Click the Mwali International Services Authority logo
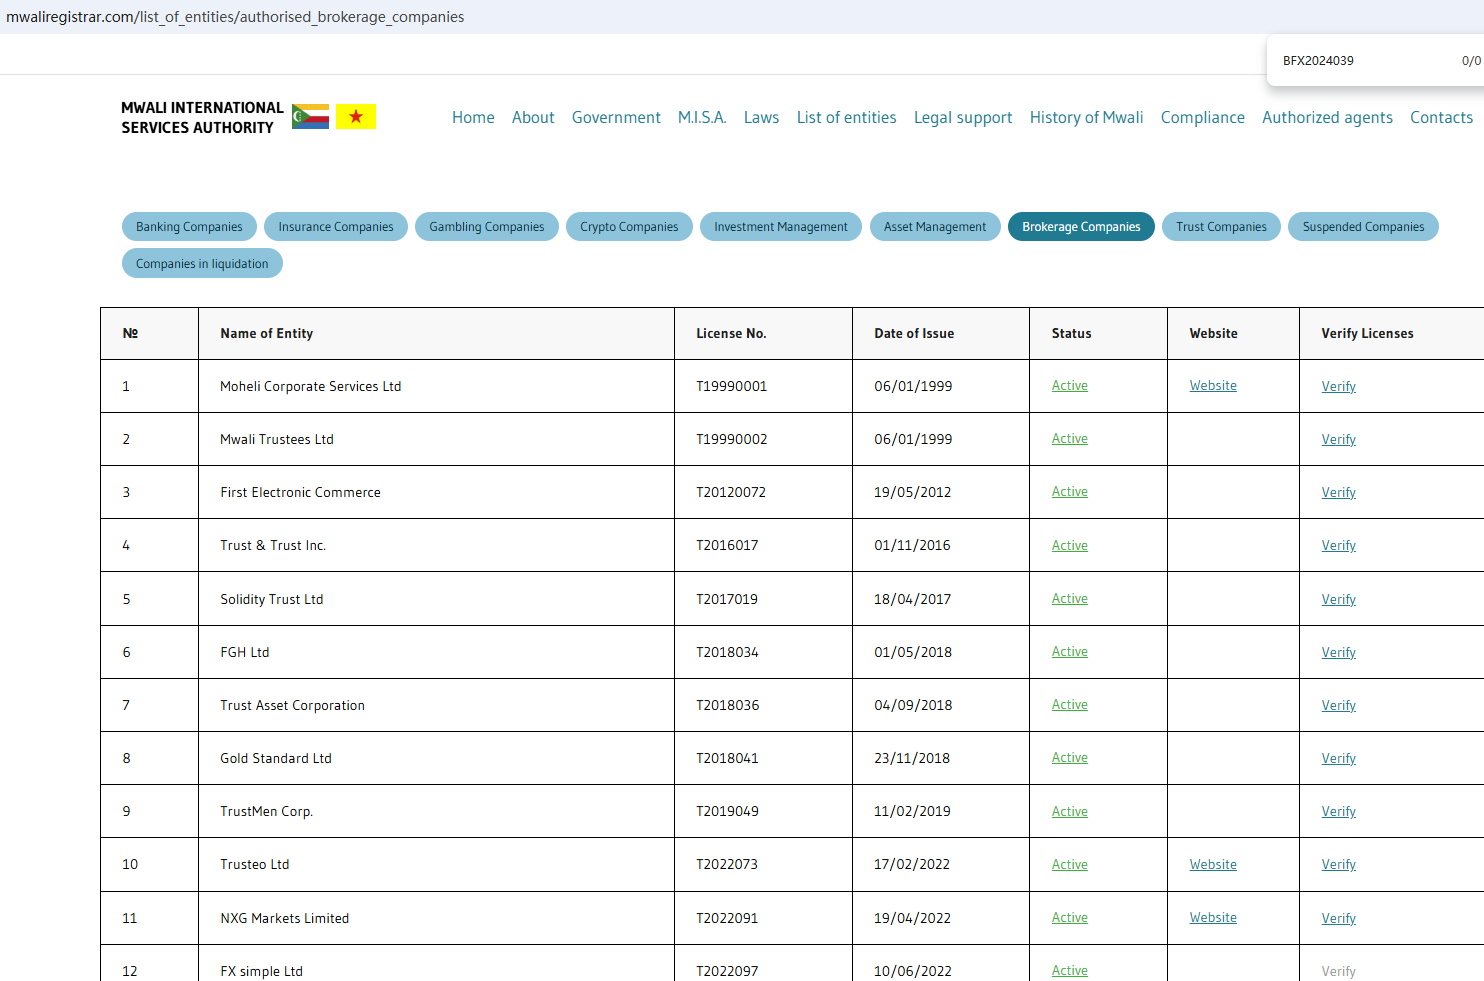The image size is (1484, 981). pos(202,117)
